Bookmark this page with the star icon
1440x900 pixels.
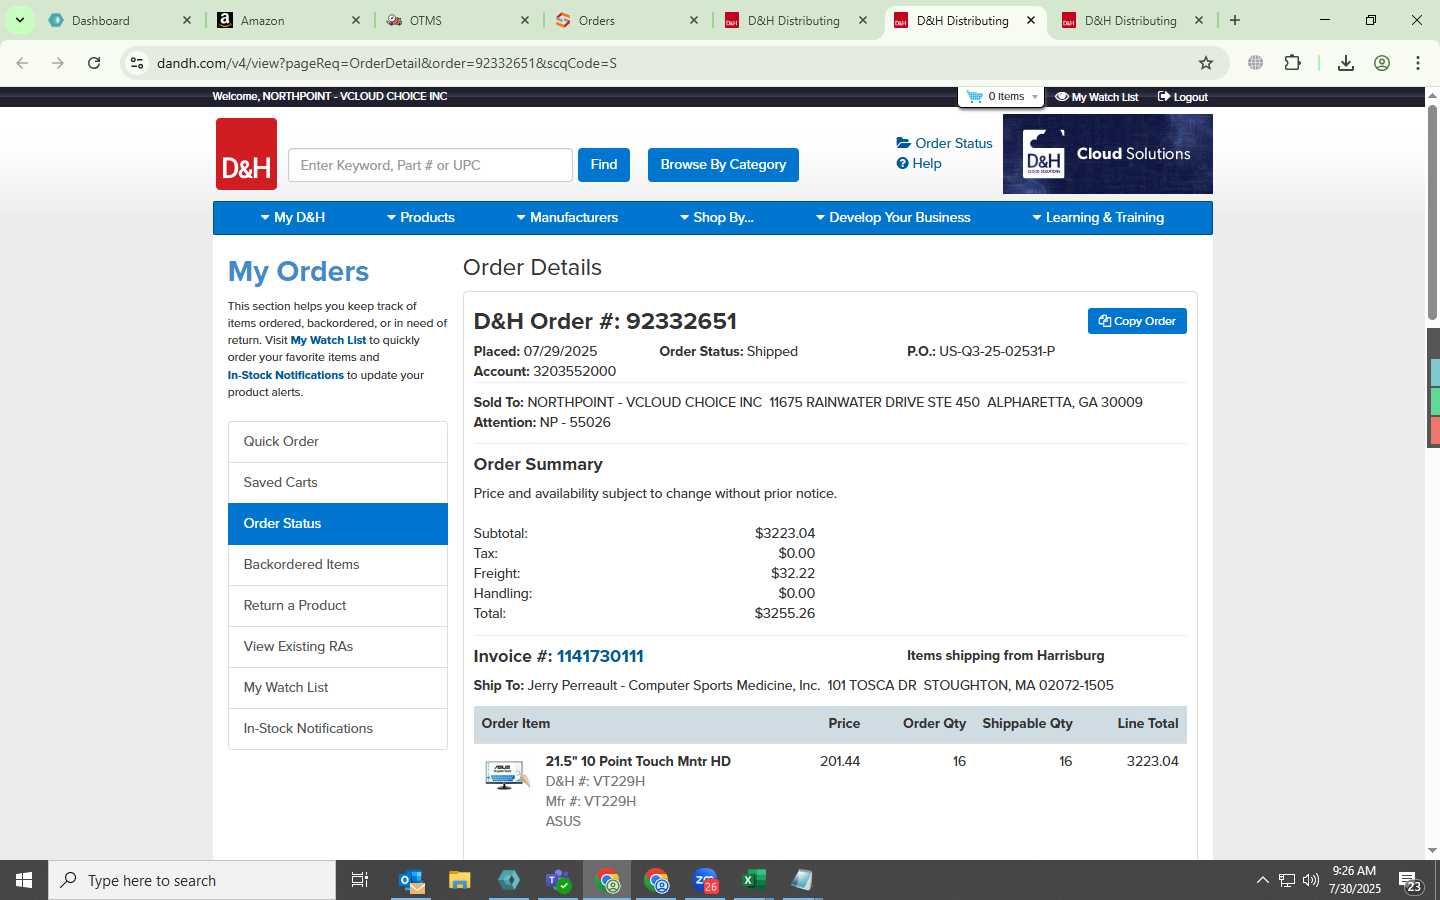click(x=1206, y=63)
